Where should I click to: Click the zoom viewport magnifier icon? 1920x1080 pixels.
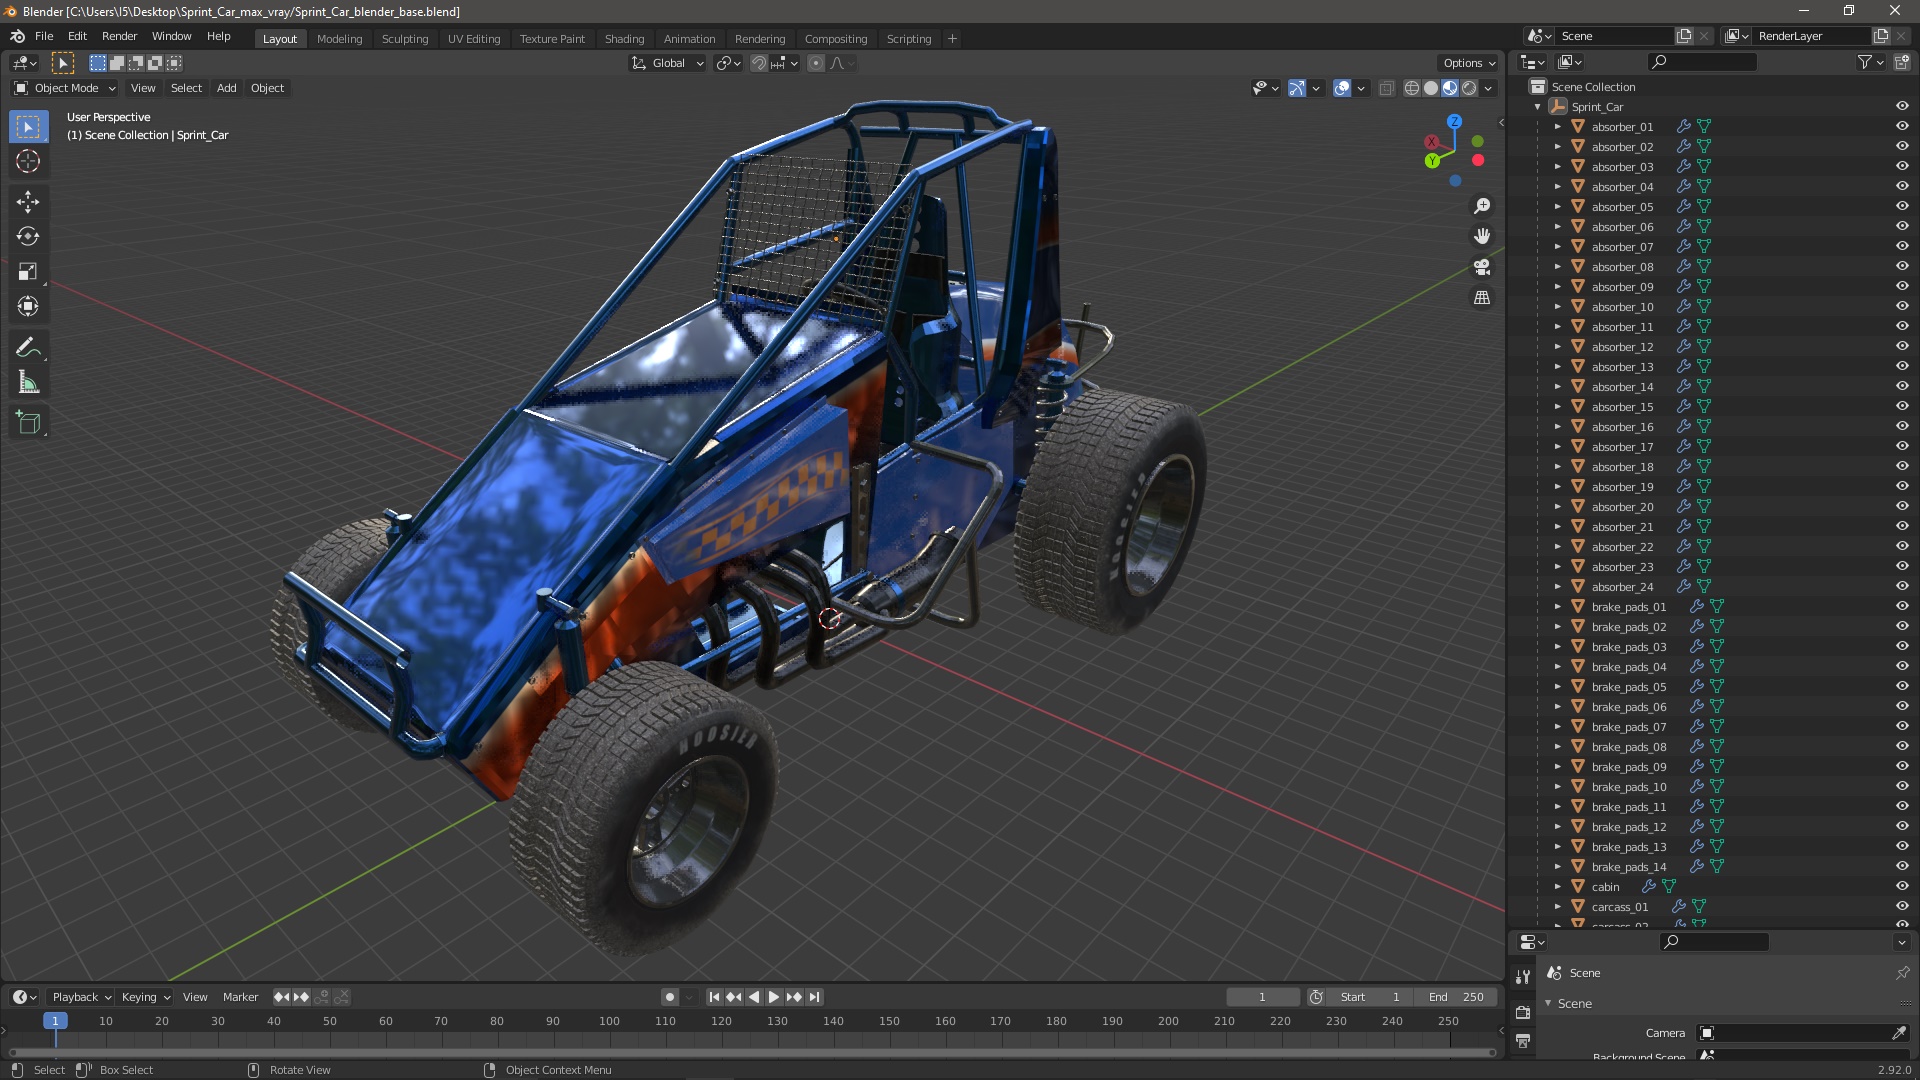tap(1482, 206)
